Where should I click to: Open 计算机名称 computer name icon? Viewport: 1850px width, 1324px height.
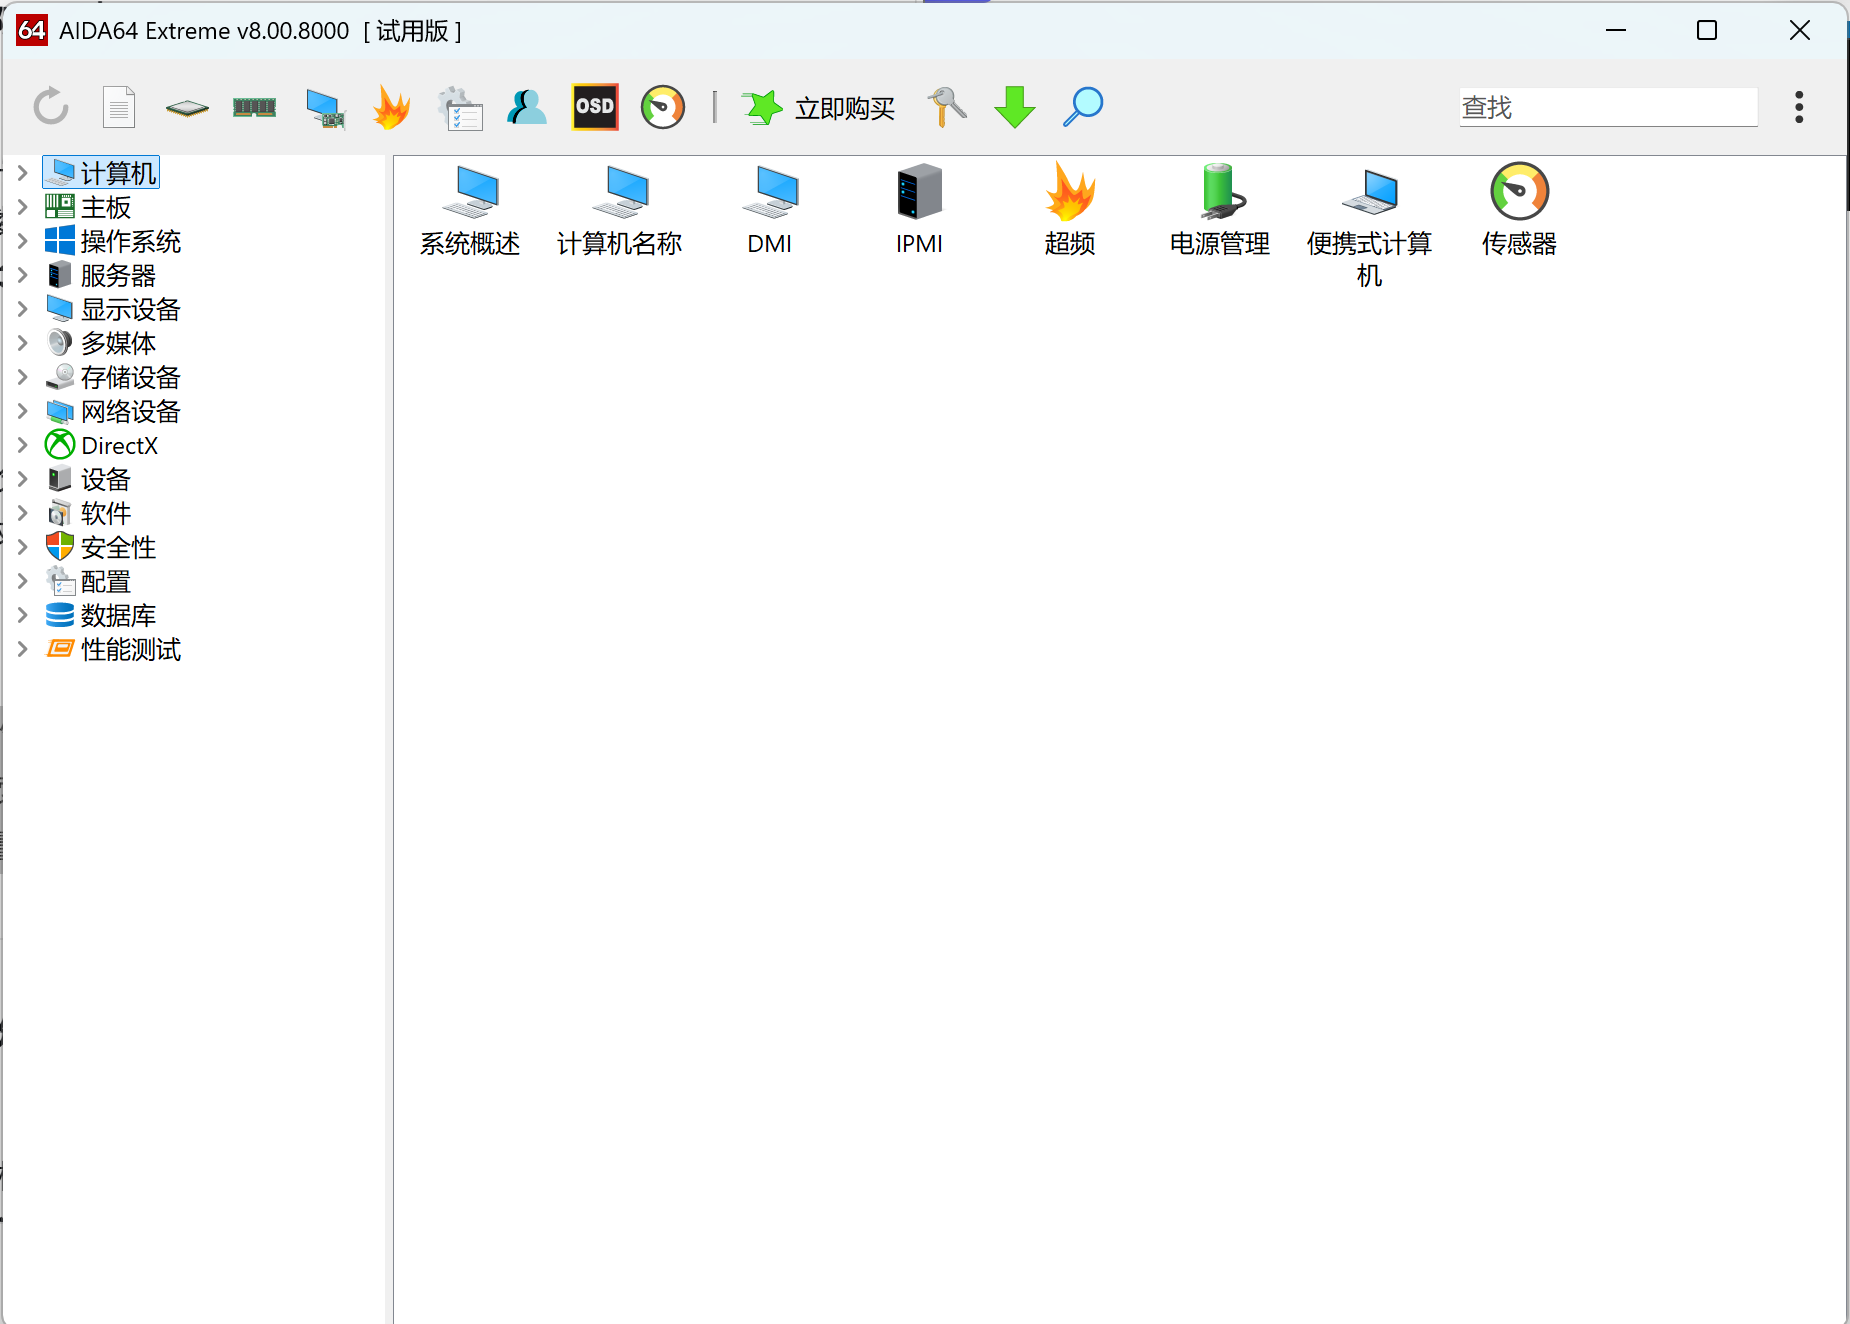pyautogui.click(x=620, y=211)
